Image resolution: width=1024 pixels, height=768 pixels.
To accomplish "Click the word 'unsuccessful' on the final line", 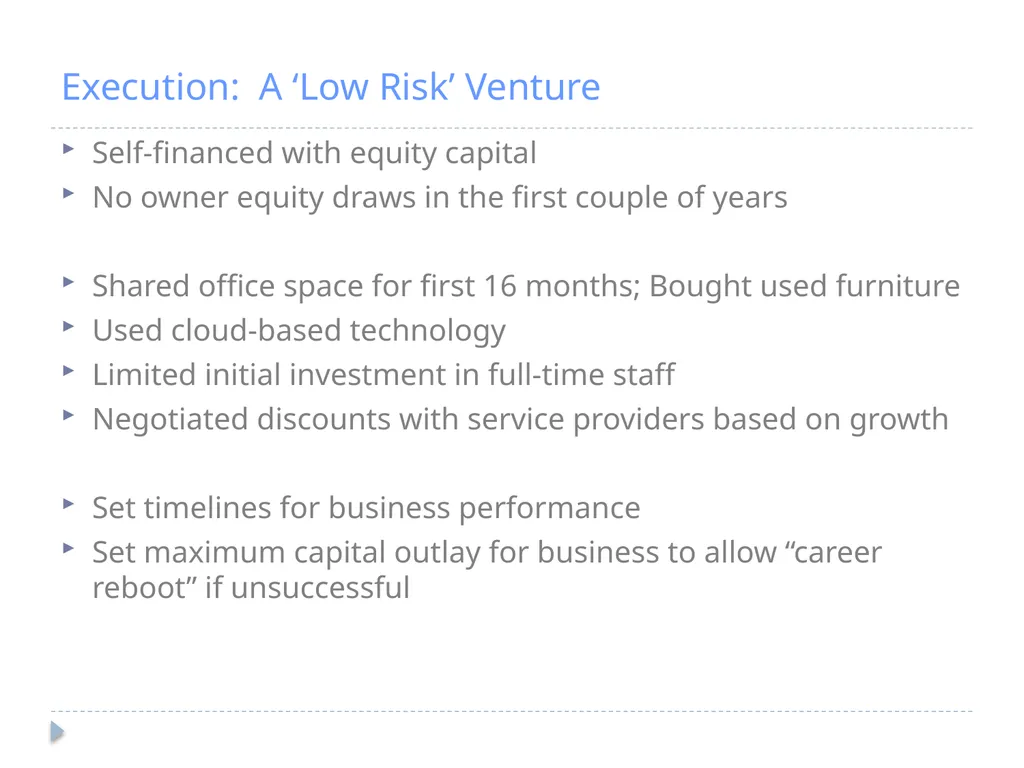I will pos(320,587).
